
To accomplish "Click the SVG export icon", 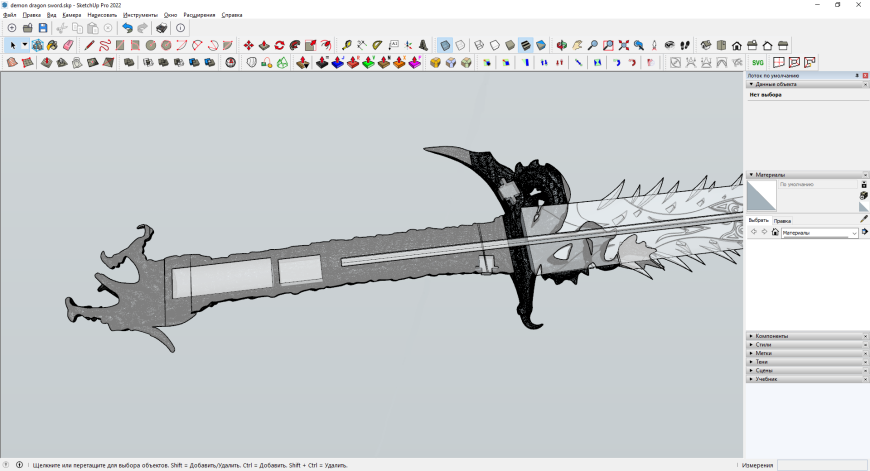I will pos(759,62).
